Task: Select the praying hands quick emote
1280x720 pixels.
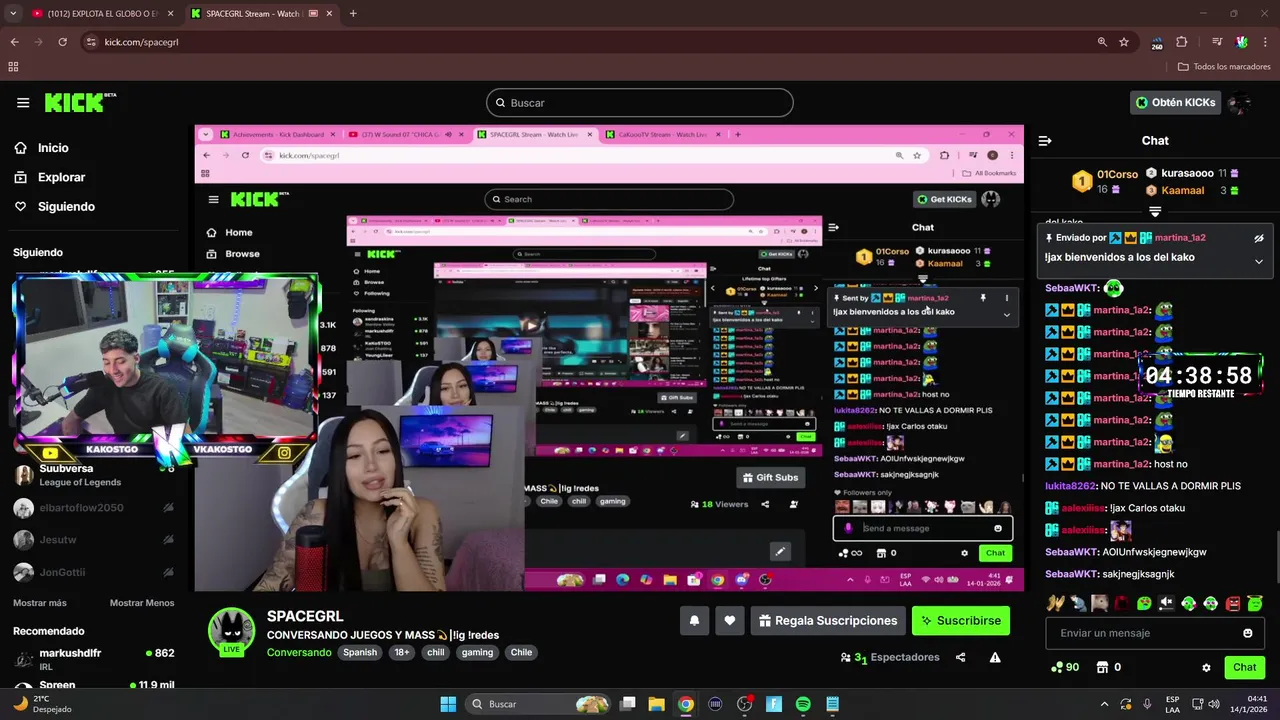Action: tap(1055, 603)
